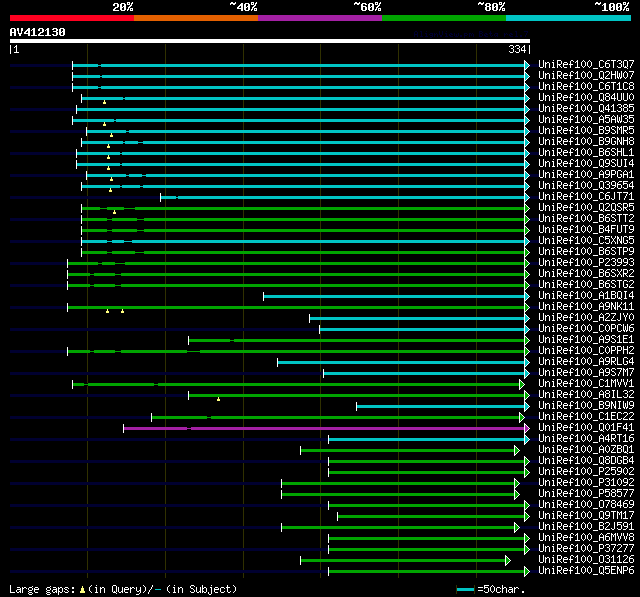Open the UniRef100_Q84UU0 hit label
Viewport: 640px width, 597px height.
pos(586,98)
